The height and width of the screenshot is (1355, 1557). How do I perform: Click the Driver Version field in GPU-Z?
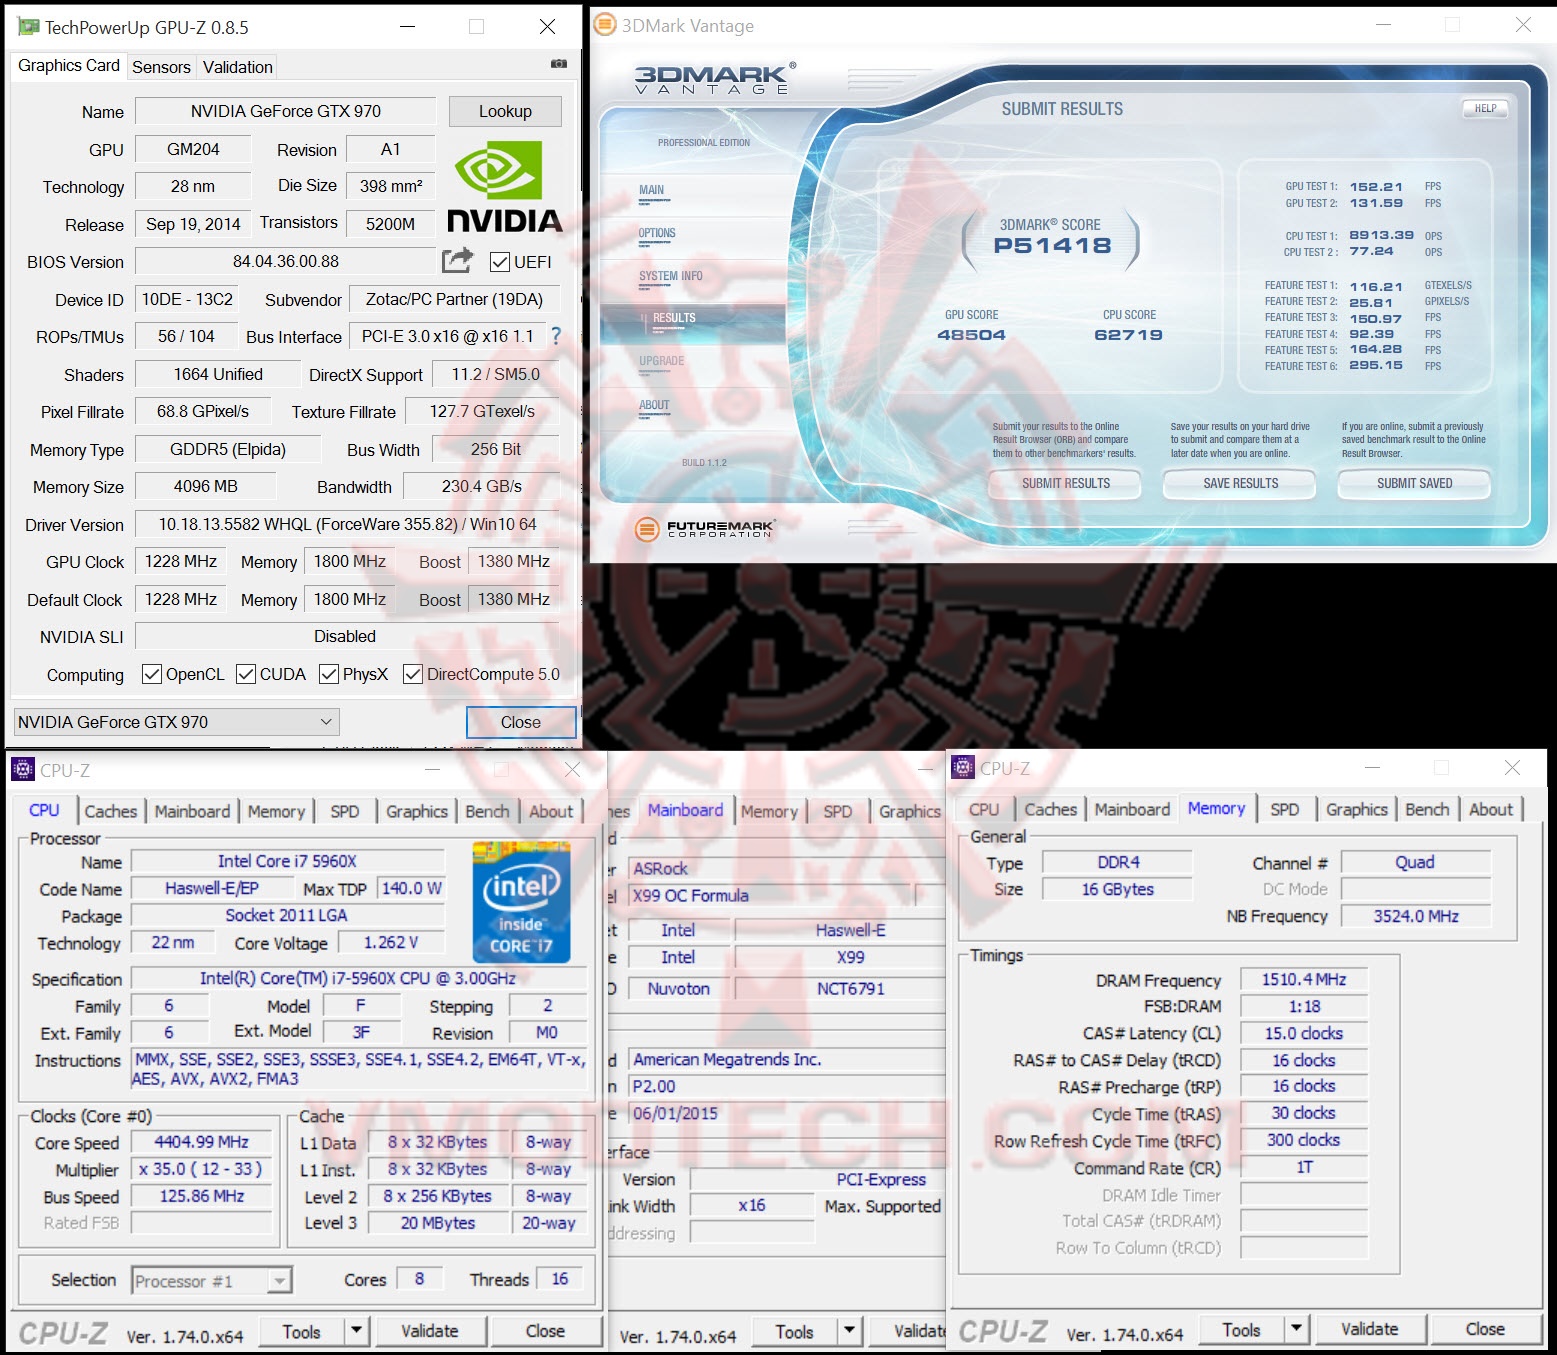(x=348, y=524)
